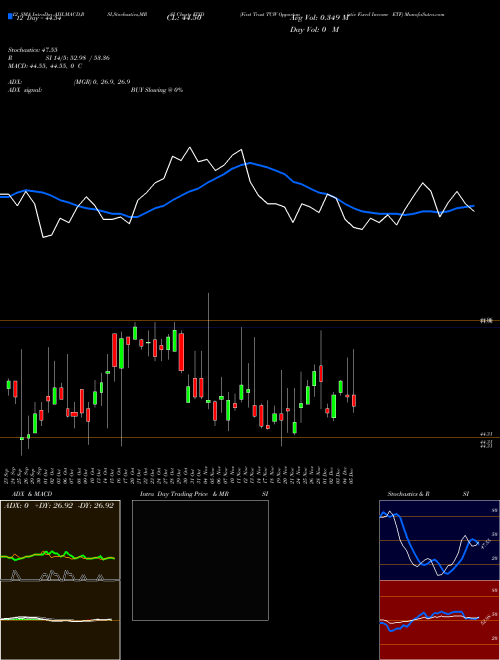Open the red RSI mini chart

point(439,620)
